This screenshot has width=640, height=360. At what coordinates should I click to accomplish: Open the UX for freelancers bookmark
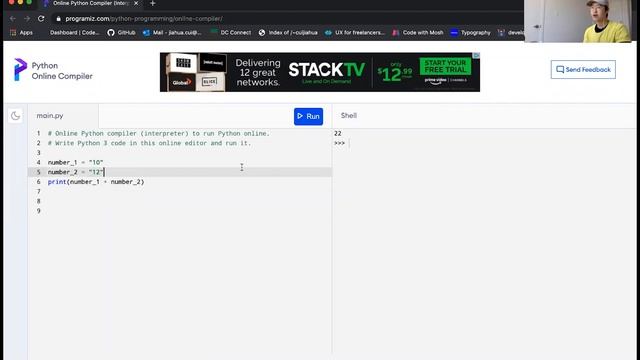355,33
